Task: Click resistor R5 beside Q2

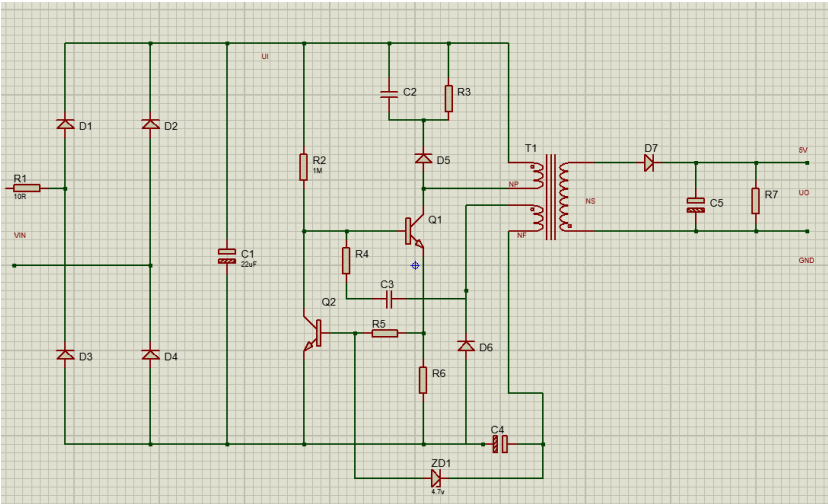Action: (385, 333)
